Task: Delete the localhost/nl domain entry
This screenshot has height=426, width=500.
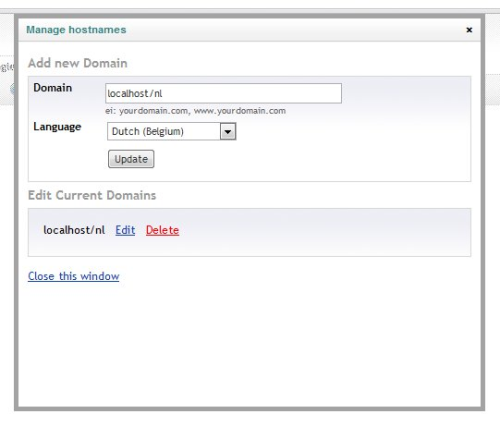Action: click(162, 230)
